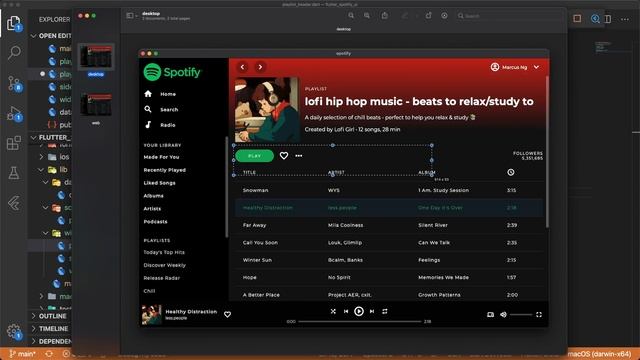The width and height of the screenshot is (640, 360).
Task: Click Preview share icon
Action: 384,16
